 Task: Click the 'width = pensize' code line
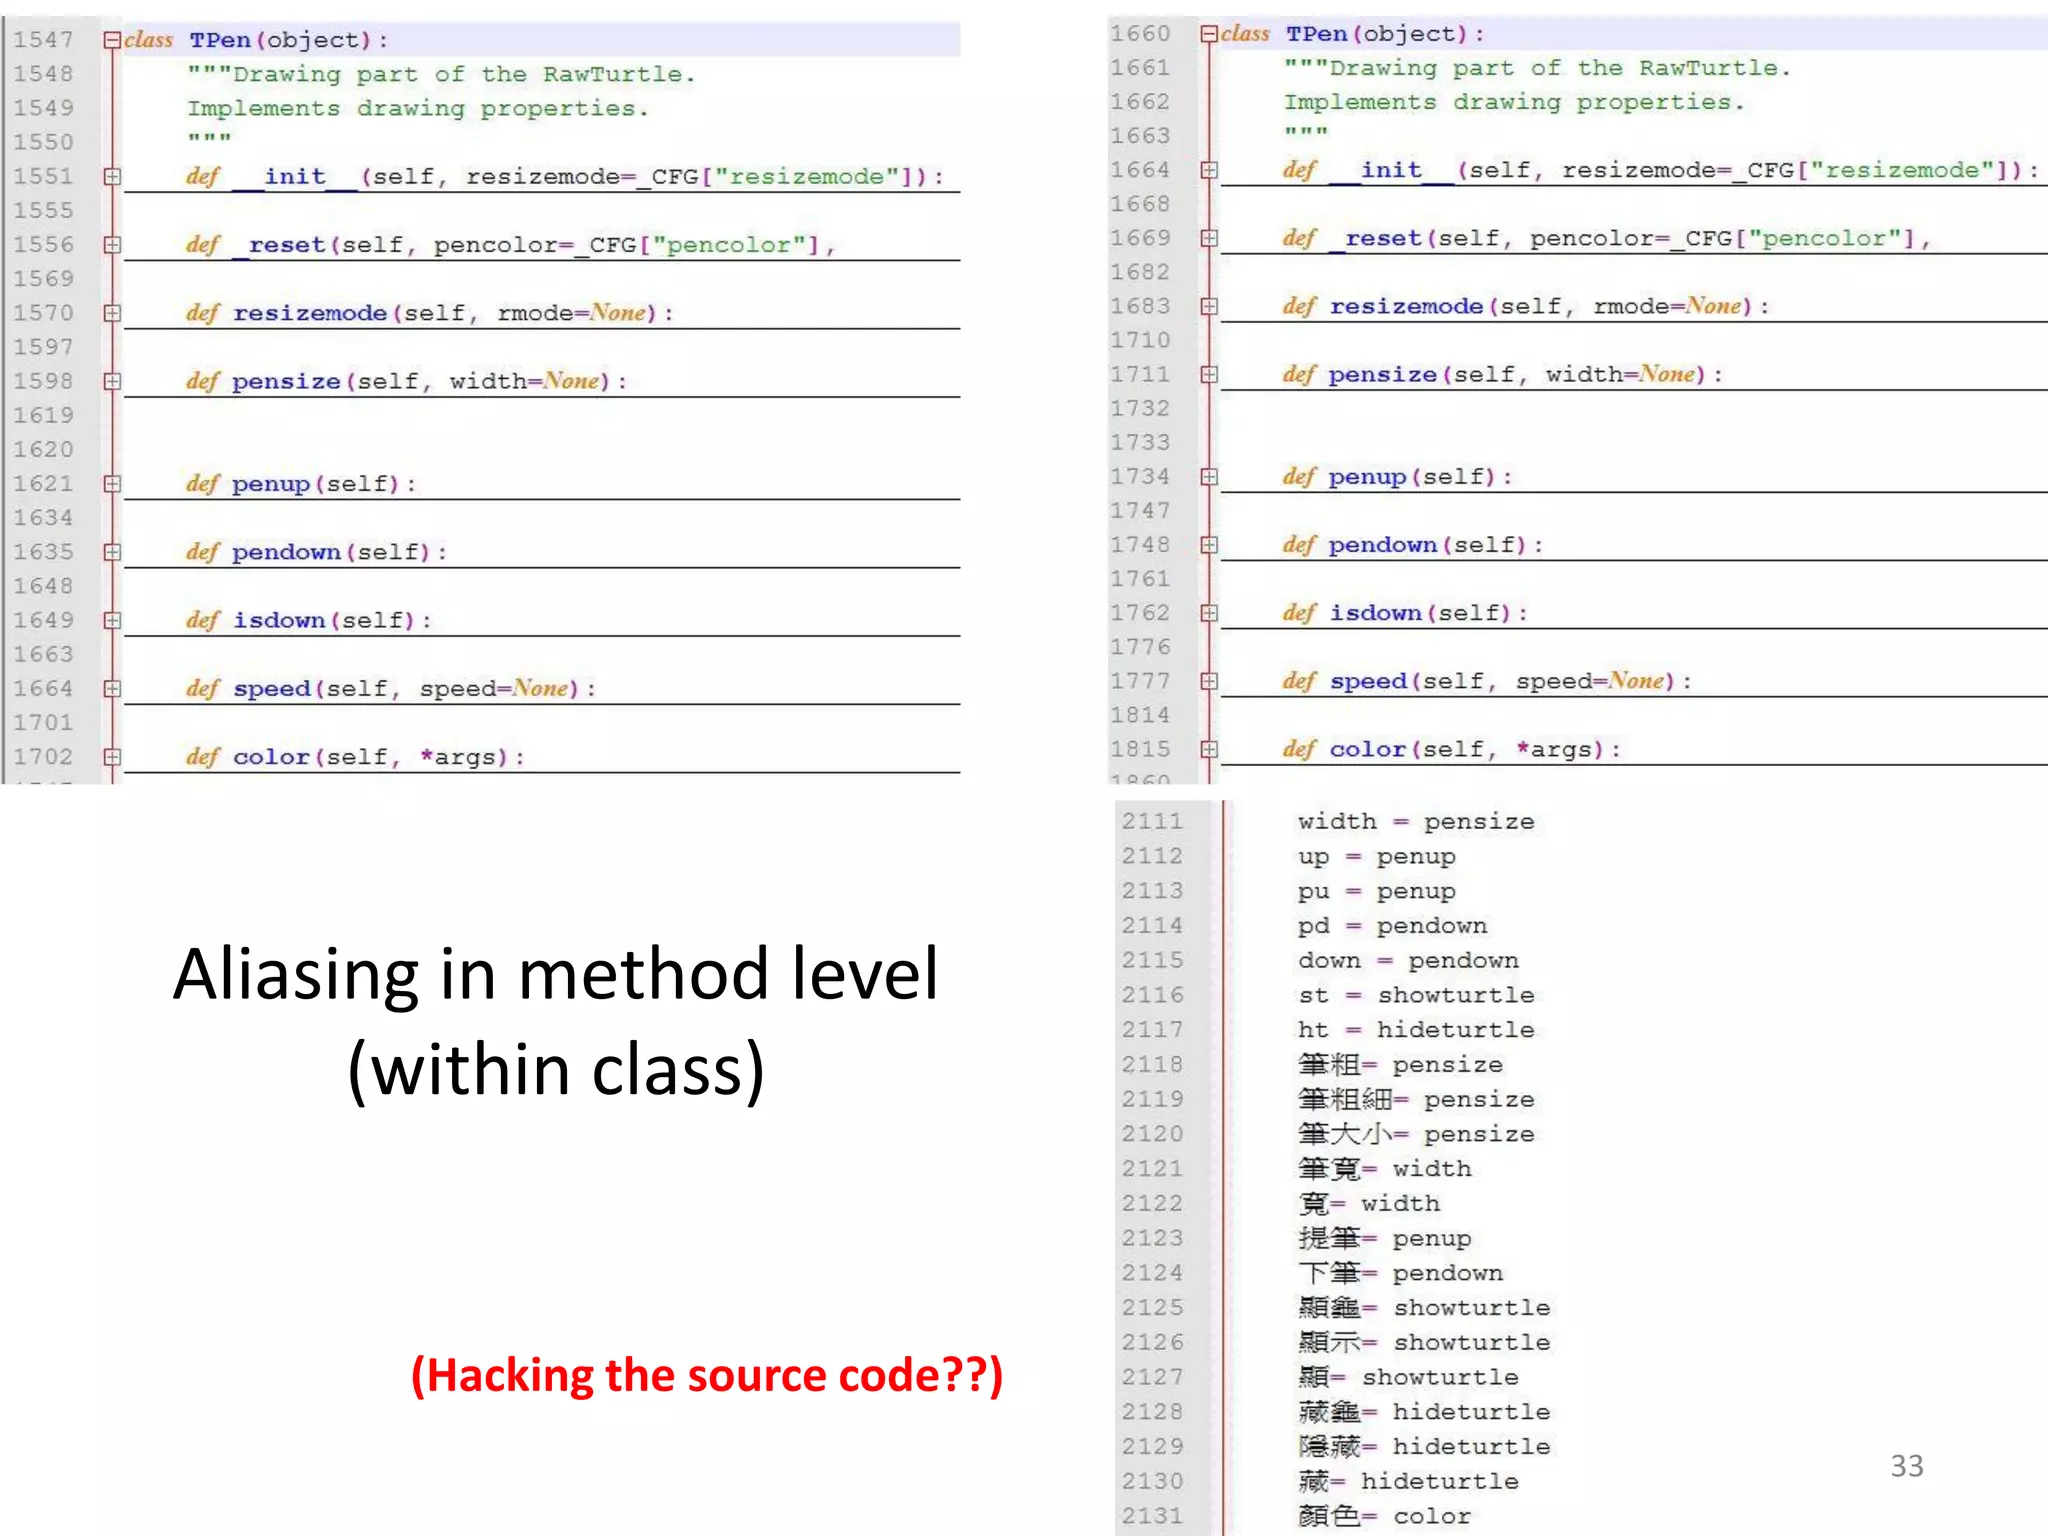point(1416,822)
